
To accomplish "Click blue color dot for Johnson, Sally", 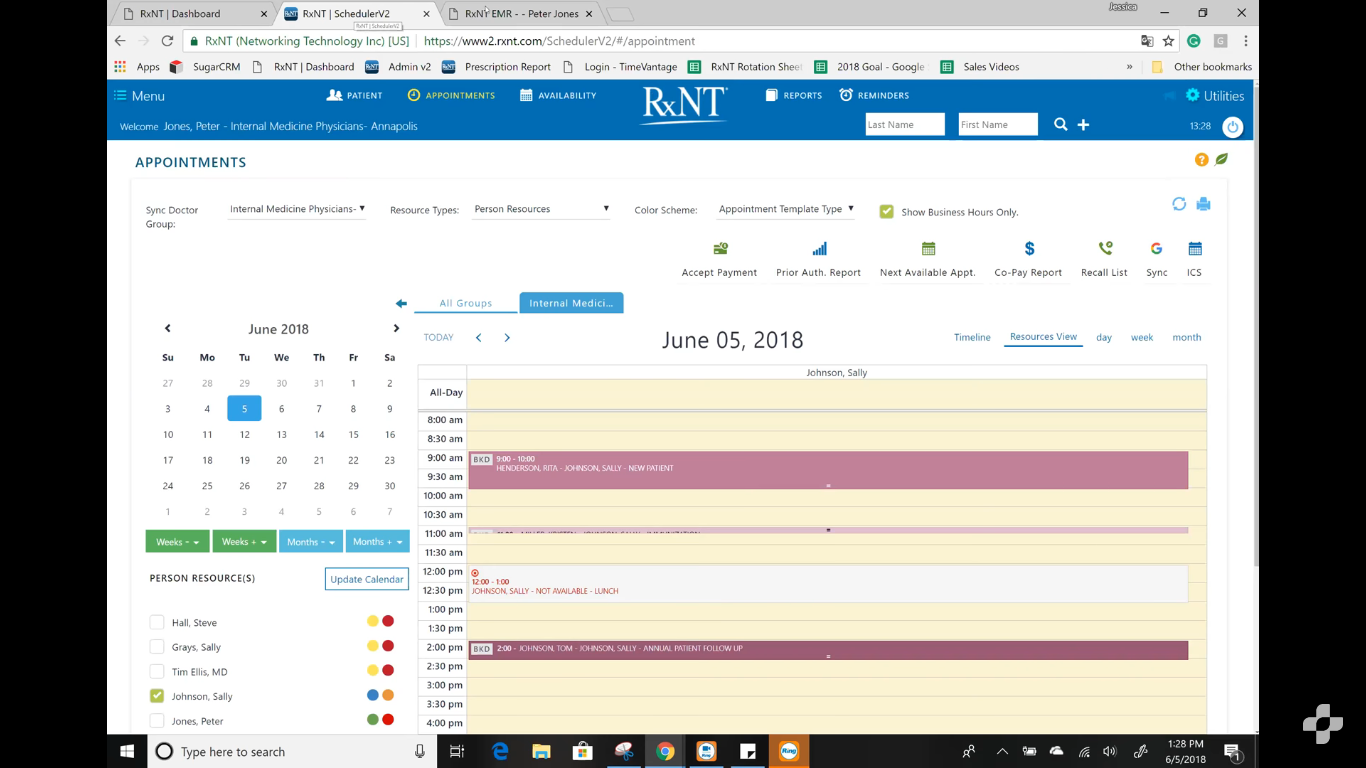I will pyautogui.click(x=373, y=695).
